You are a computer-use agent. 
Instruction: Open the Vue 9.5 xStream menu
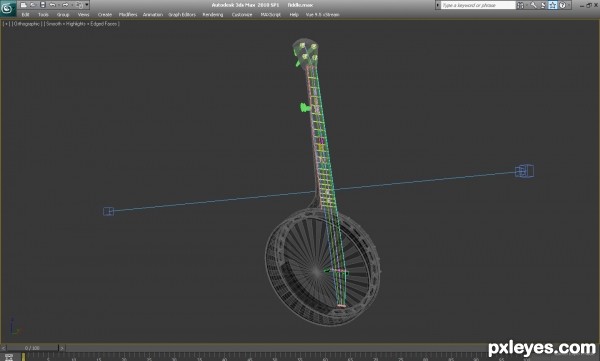(x=322, y=15)
